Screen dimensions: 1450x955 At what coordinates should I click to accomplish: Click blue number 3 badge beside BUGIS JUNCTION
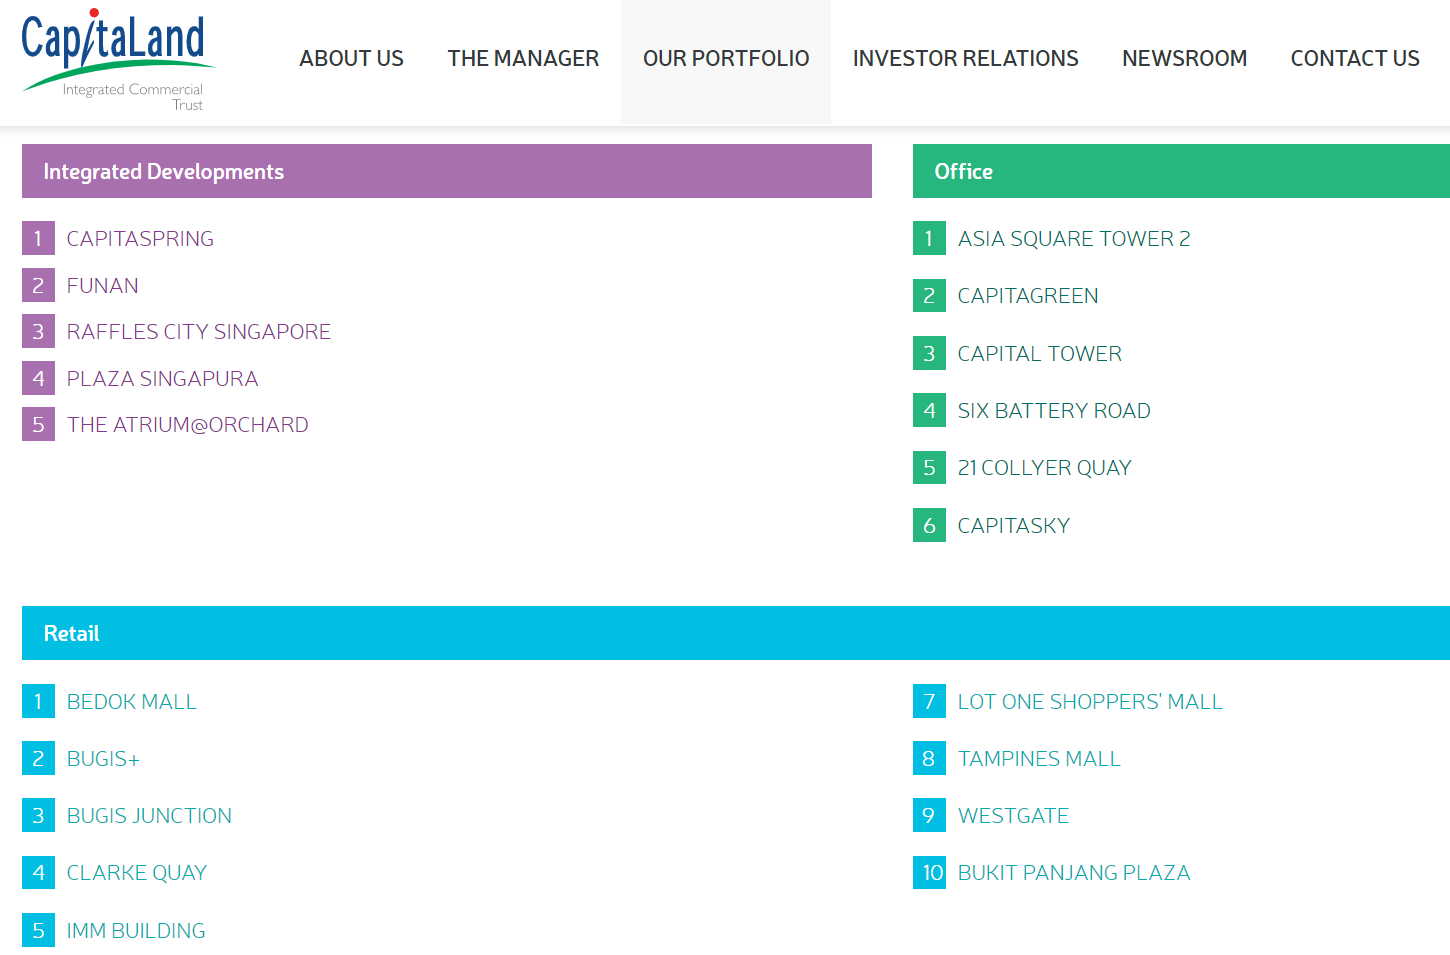[x=38, y=816]
